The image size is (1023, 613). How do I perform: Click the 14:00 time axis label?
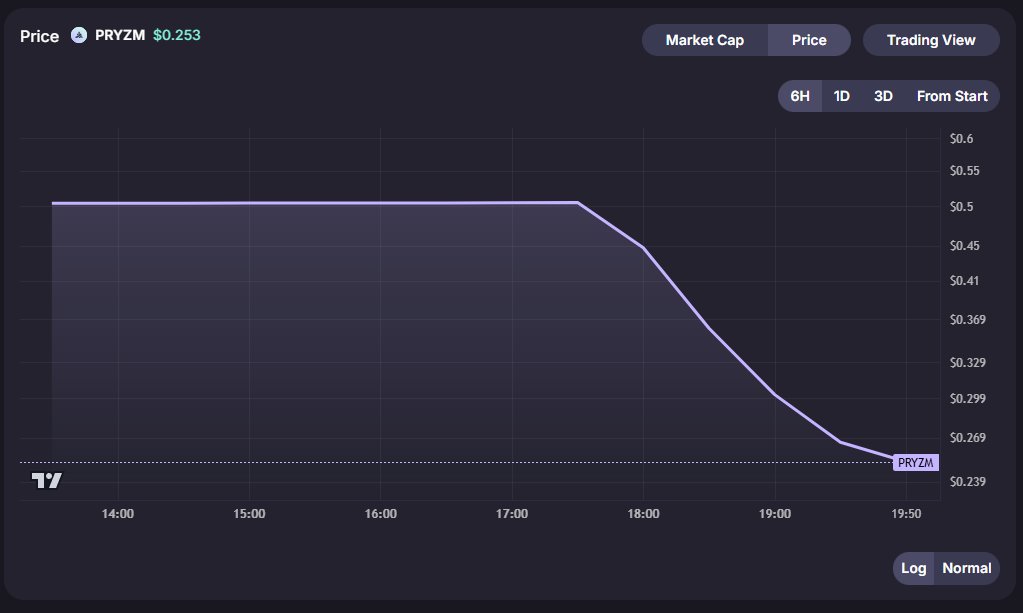(117, 514)
